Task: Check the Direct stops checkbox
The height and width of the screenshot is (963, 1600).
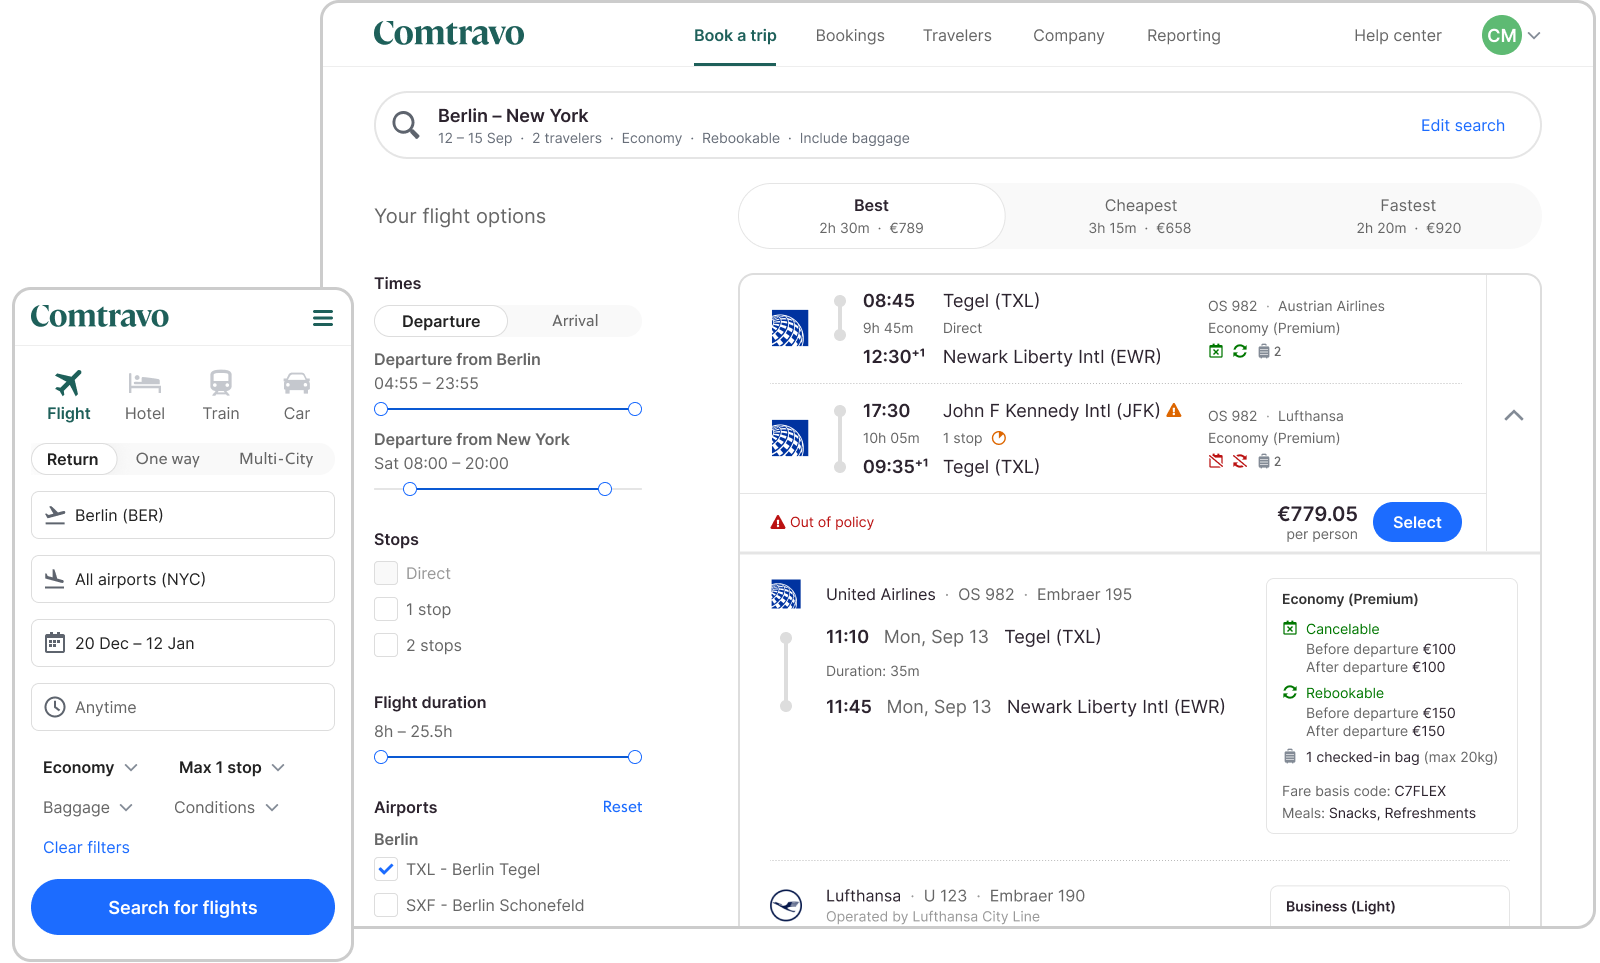Action: click(386, 573)
